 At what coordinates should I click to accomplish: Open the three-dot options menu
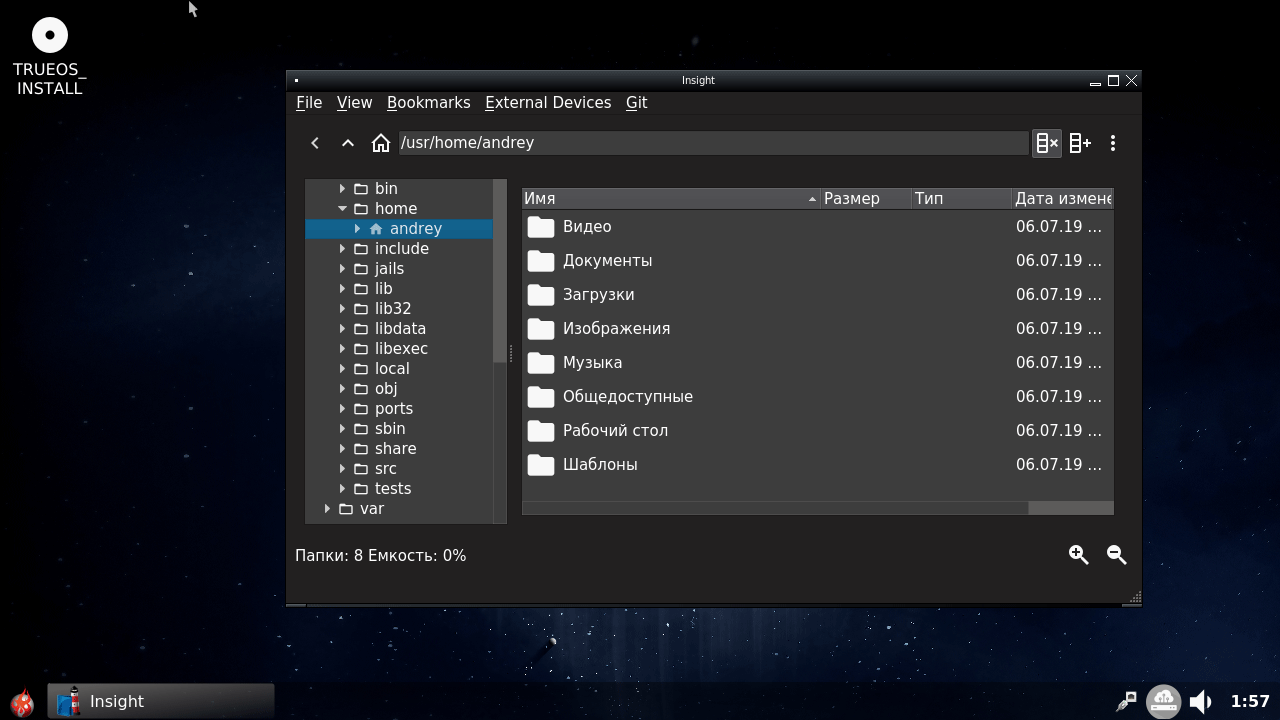(1113, 143)
